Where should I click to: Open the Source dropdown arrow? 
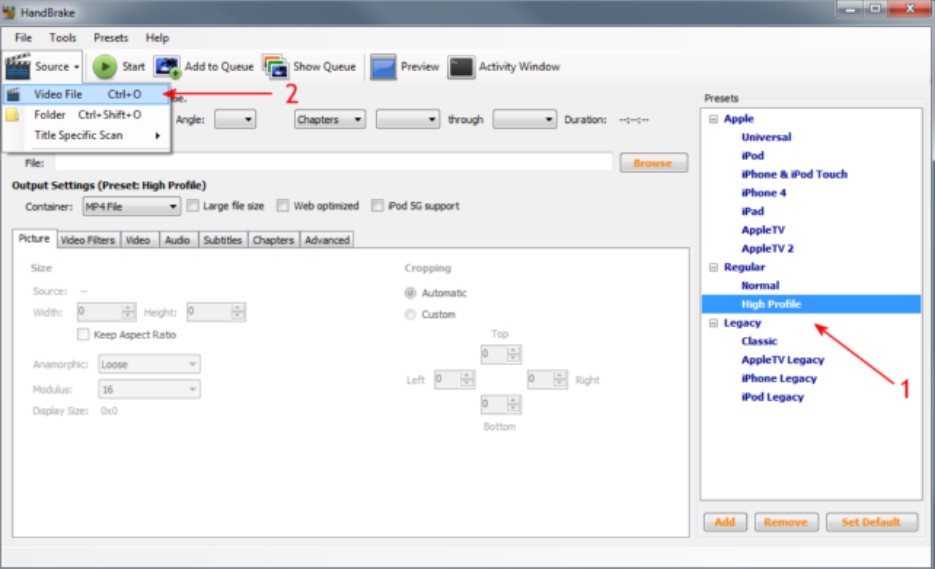point(76,67)
